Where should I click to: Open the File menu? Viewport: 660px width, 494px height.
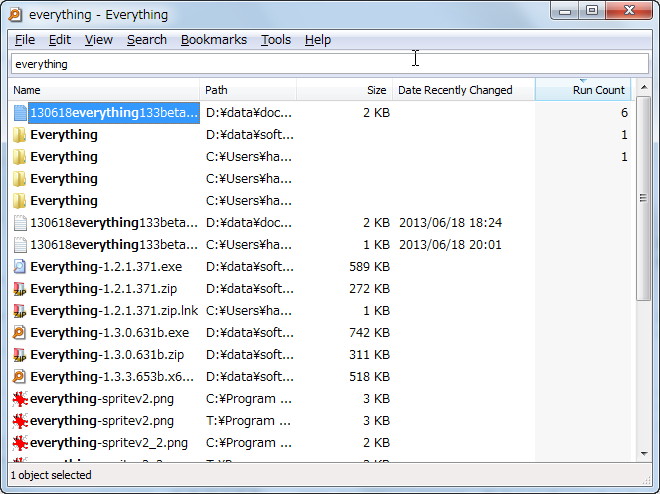coord(25,40)
